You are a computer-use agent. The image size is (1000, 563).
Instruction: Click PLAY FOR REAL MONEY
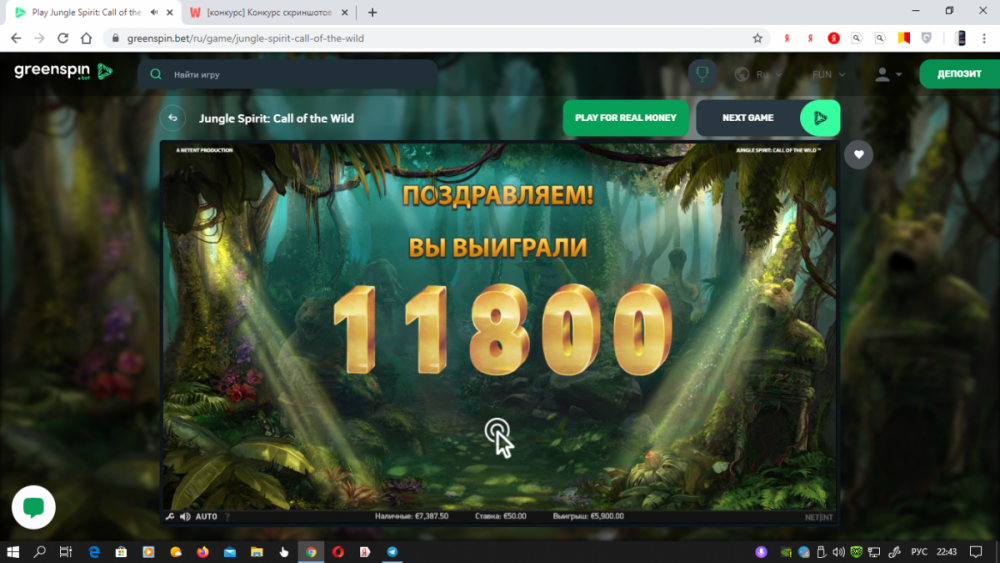click(625, 118)
